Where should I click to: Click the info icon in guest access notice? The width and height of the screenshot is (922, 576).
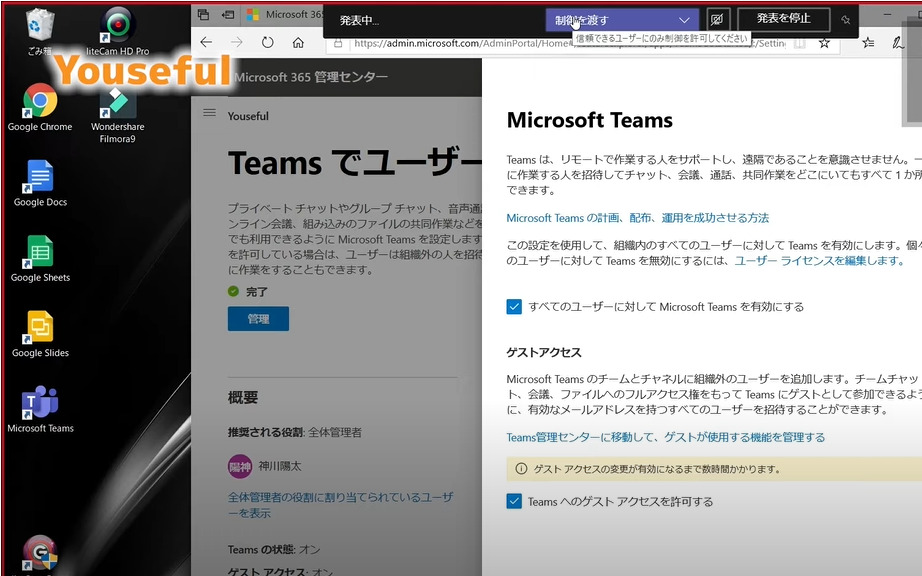point(521,468)
